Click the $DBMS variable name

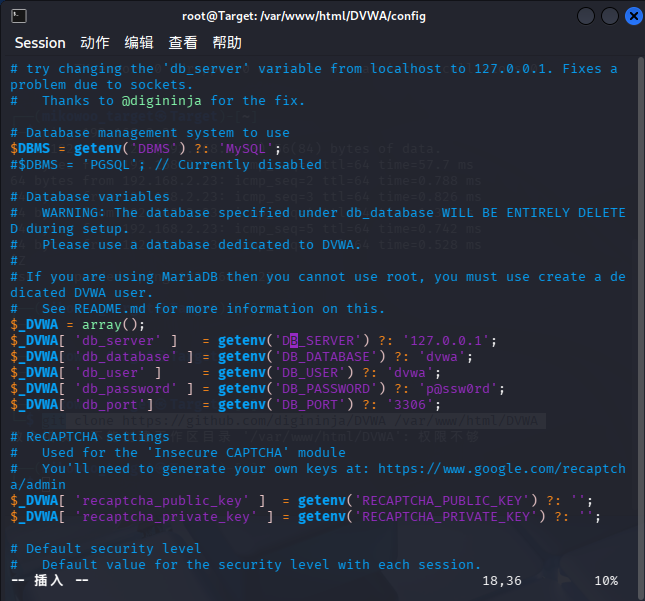tap(30, 149)
